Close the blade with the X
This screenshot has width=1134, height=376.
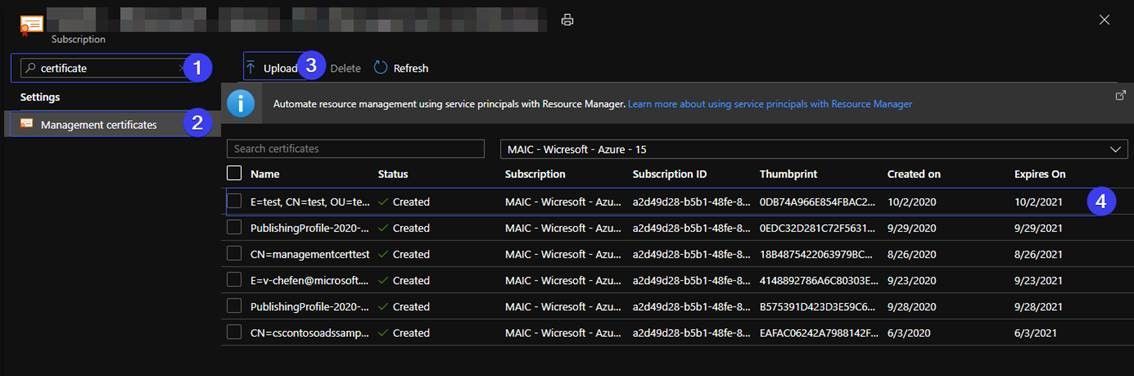(1104, 20)
